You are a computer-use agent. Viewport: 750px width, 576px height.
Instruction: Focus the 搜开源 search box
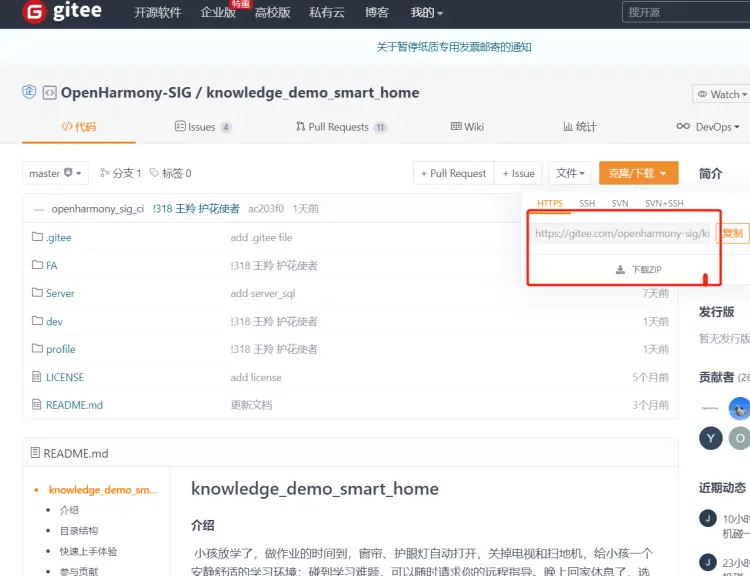[x=686, y=12]
